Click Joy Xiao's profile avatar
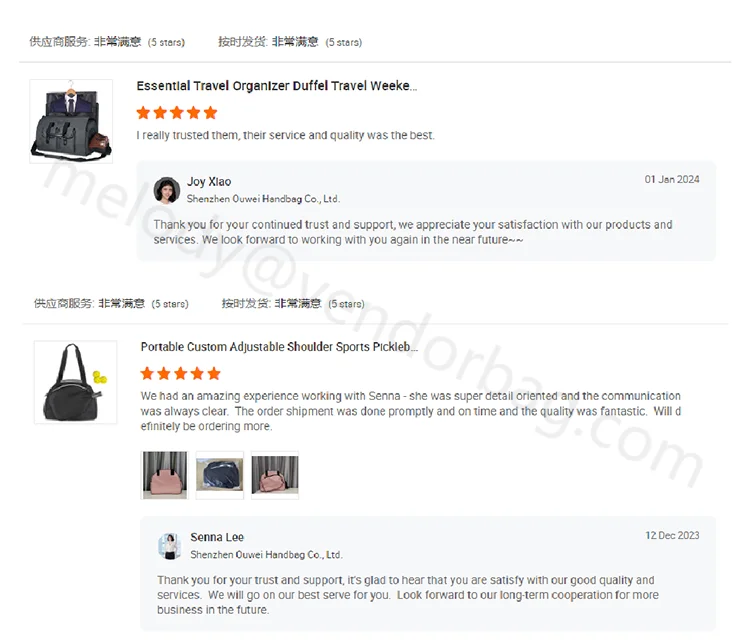Image resolution: width=750 pixels, height=641 pixels. coord(166,190)
